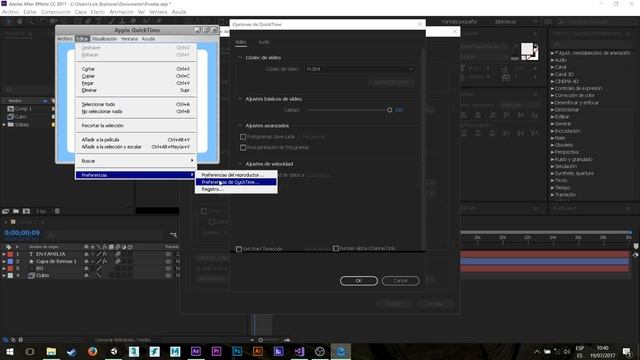Expand 'Corrección de color' effects category

pyautogui.click(x=552, y=96)
